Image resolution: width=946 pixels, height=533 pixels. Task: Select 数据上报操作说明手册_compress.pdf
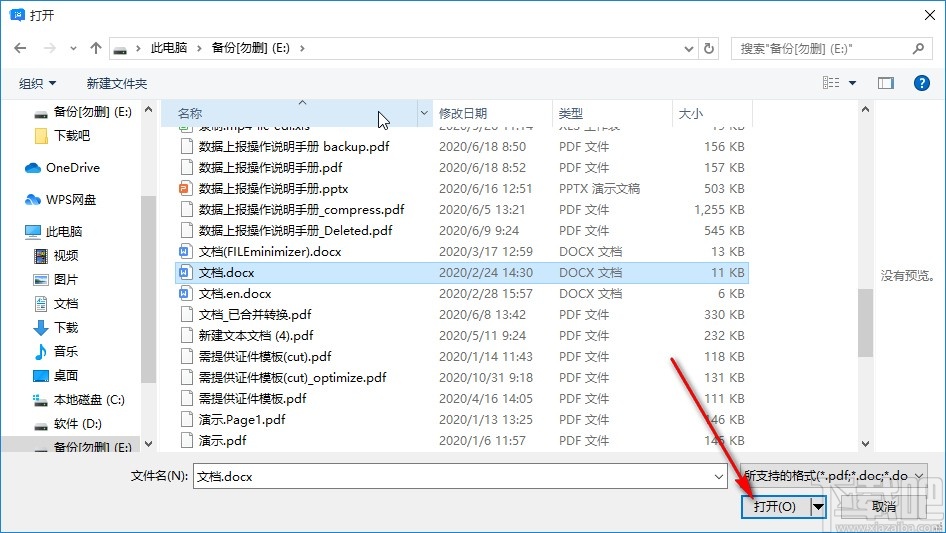tap(301, 209)
